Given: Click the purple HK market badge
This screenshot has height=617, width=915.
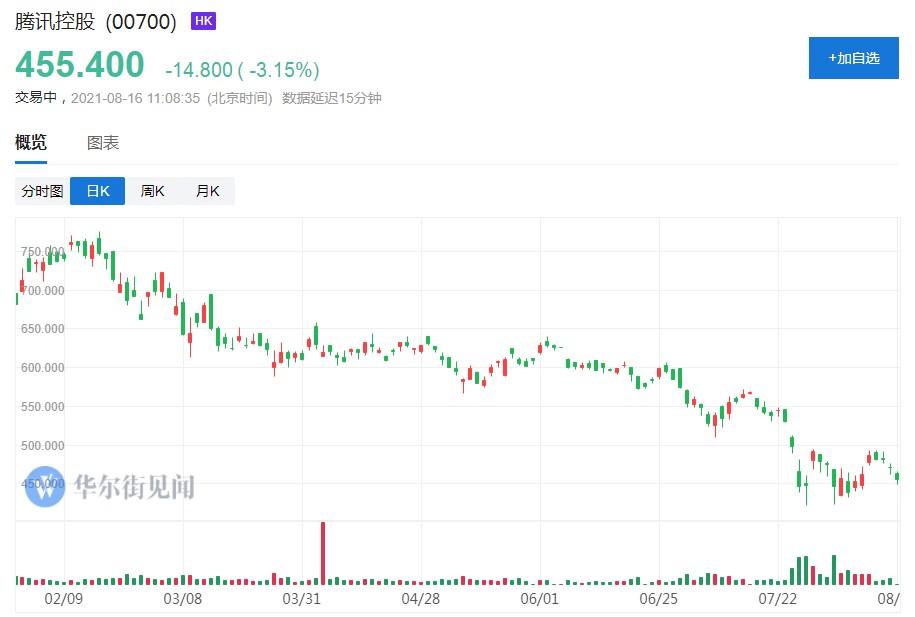Looking at the screenshot, I should click(x=203, y=21).
